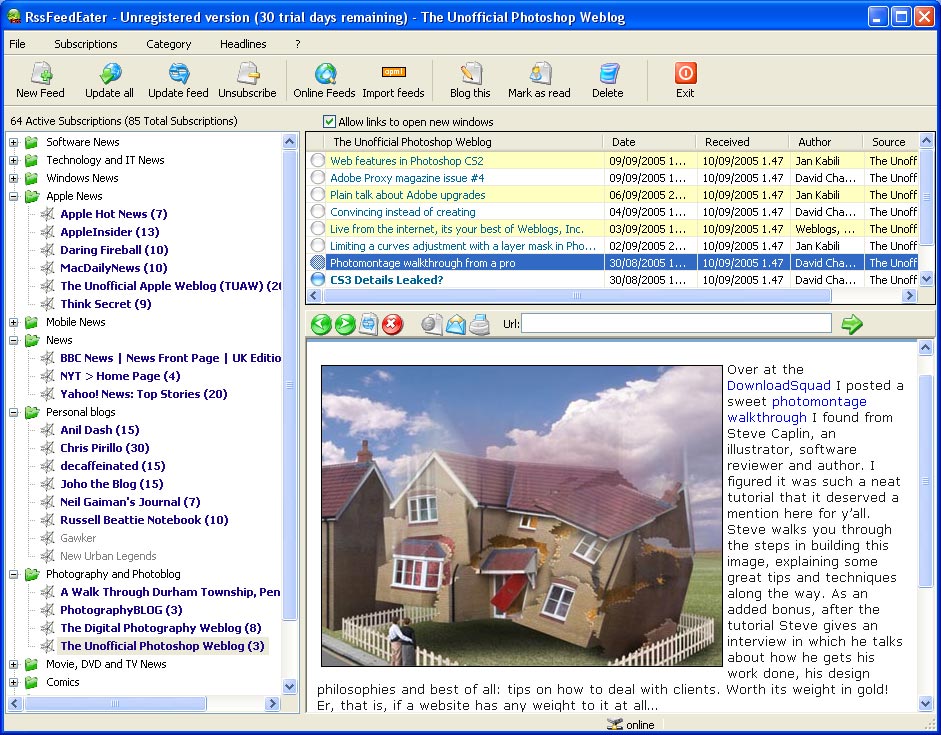Click the envelope email icon
Viewport: 941px width, 735px height.
[x=455, y=325]
